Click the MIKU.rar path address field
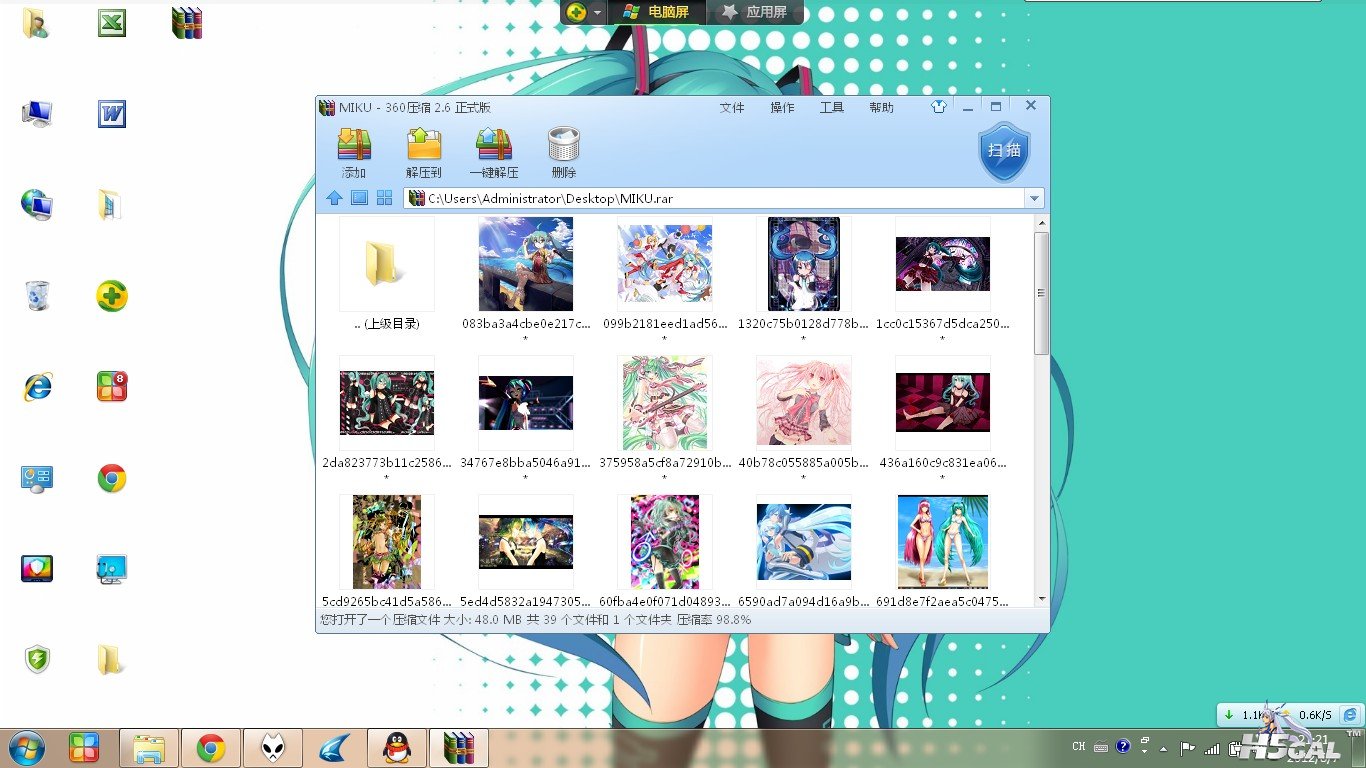Viewport: 1366px width, 768px height. (x=716, y=198)
